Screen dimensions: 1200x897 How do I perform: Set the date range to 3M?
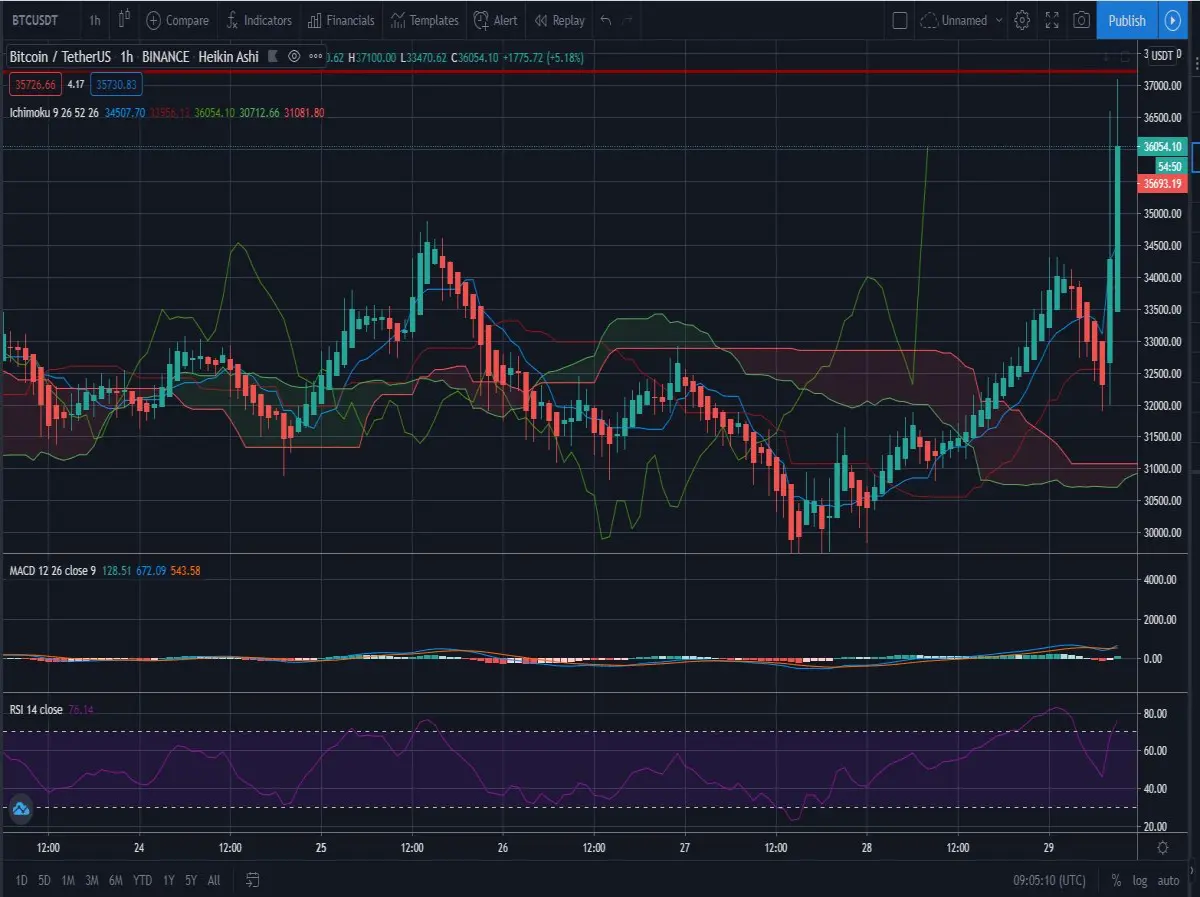[92, 880]
